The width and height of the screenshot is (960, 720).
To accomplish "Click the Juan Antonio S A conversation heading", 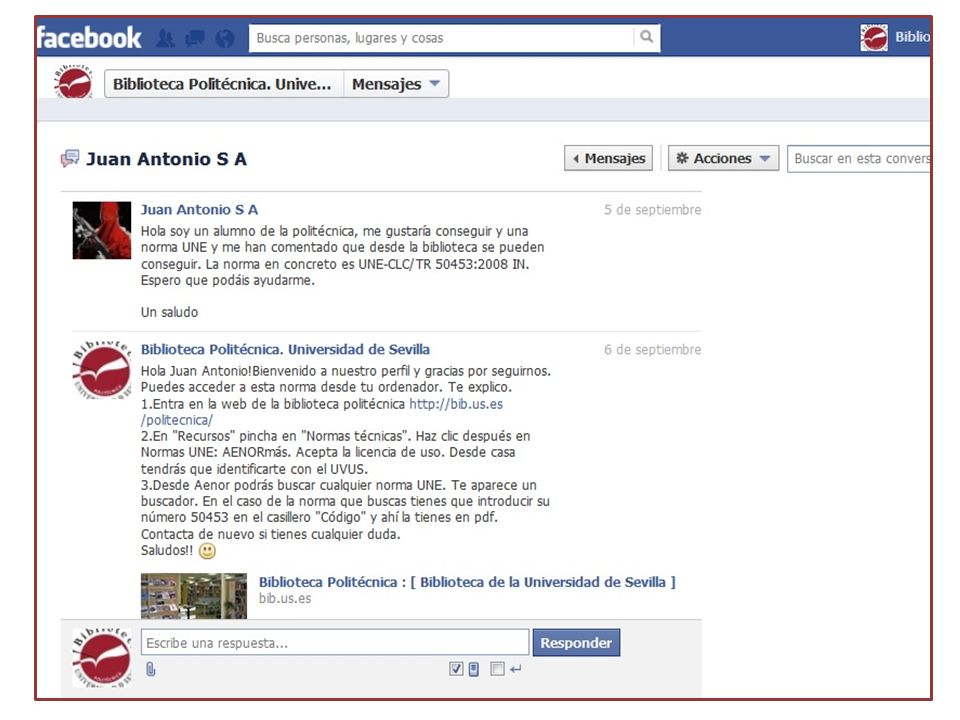I will [x=167, y=159].
